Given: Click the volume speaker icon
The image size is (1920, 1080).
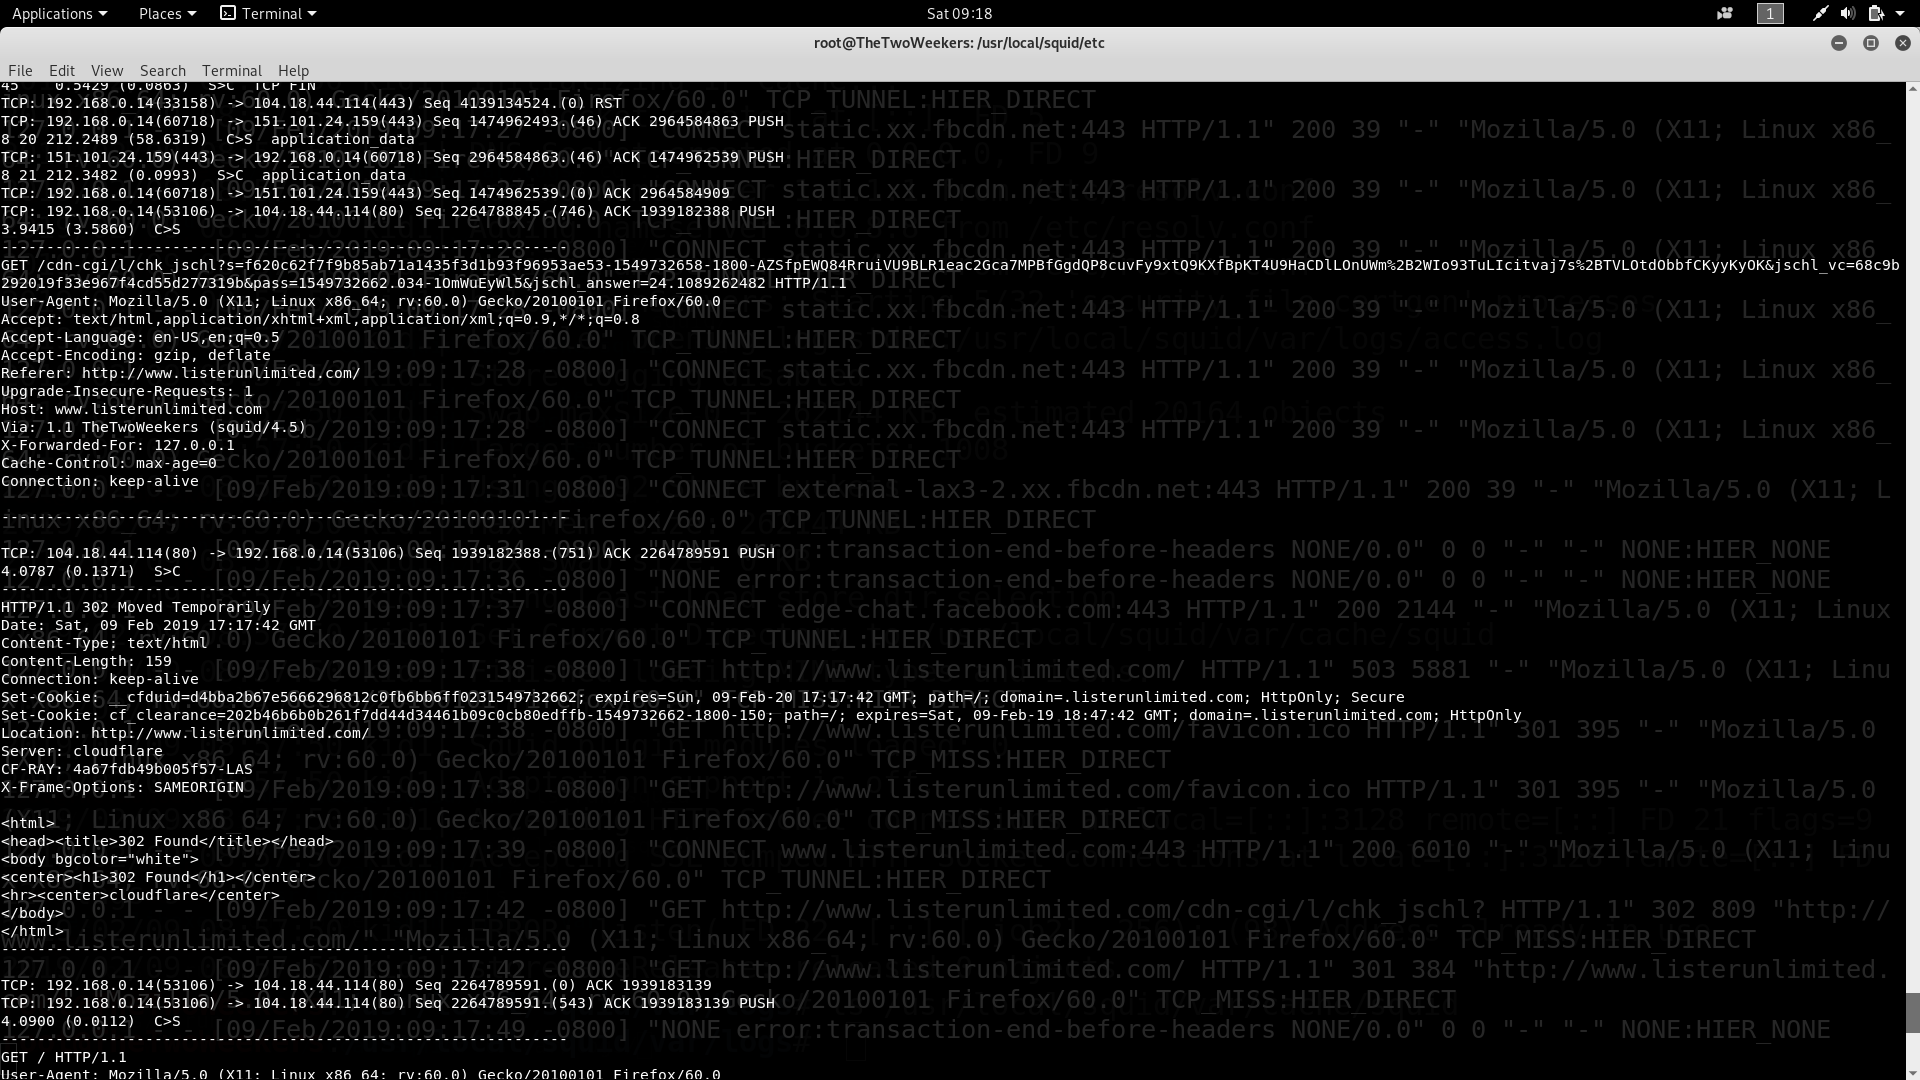Looking at the screenshot, I should (x=1847, y=13).
